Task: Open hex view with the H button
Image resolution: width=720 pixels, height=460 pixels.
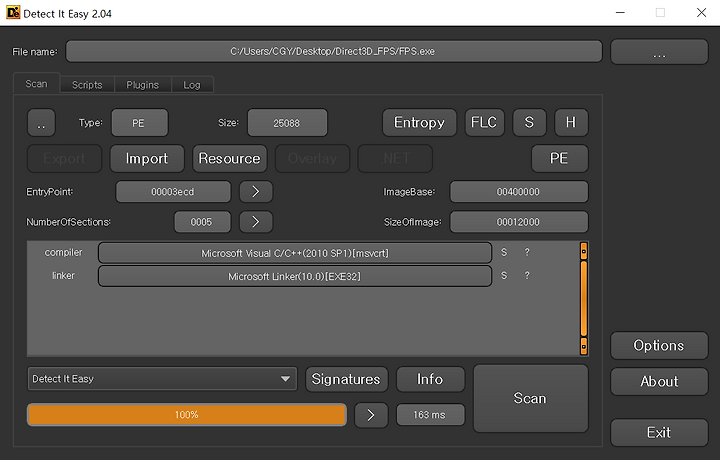Action: [x=571, y=123]
